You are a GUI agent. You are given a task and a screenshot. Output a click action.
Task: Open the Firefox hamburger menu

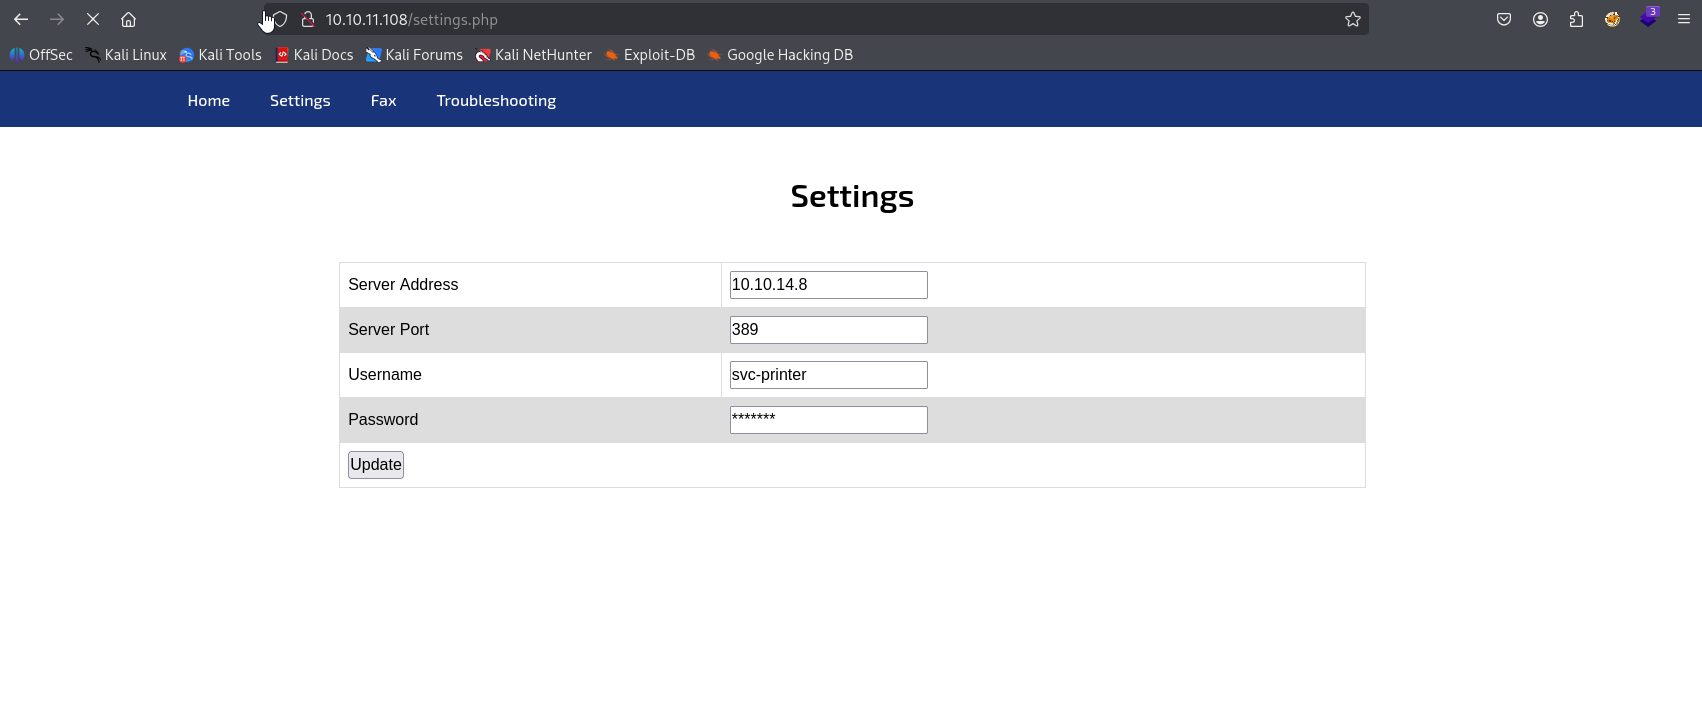pos(1684,19)
